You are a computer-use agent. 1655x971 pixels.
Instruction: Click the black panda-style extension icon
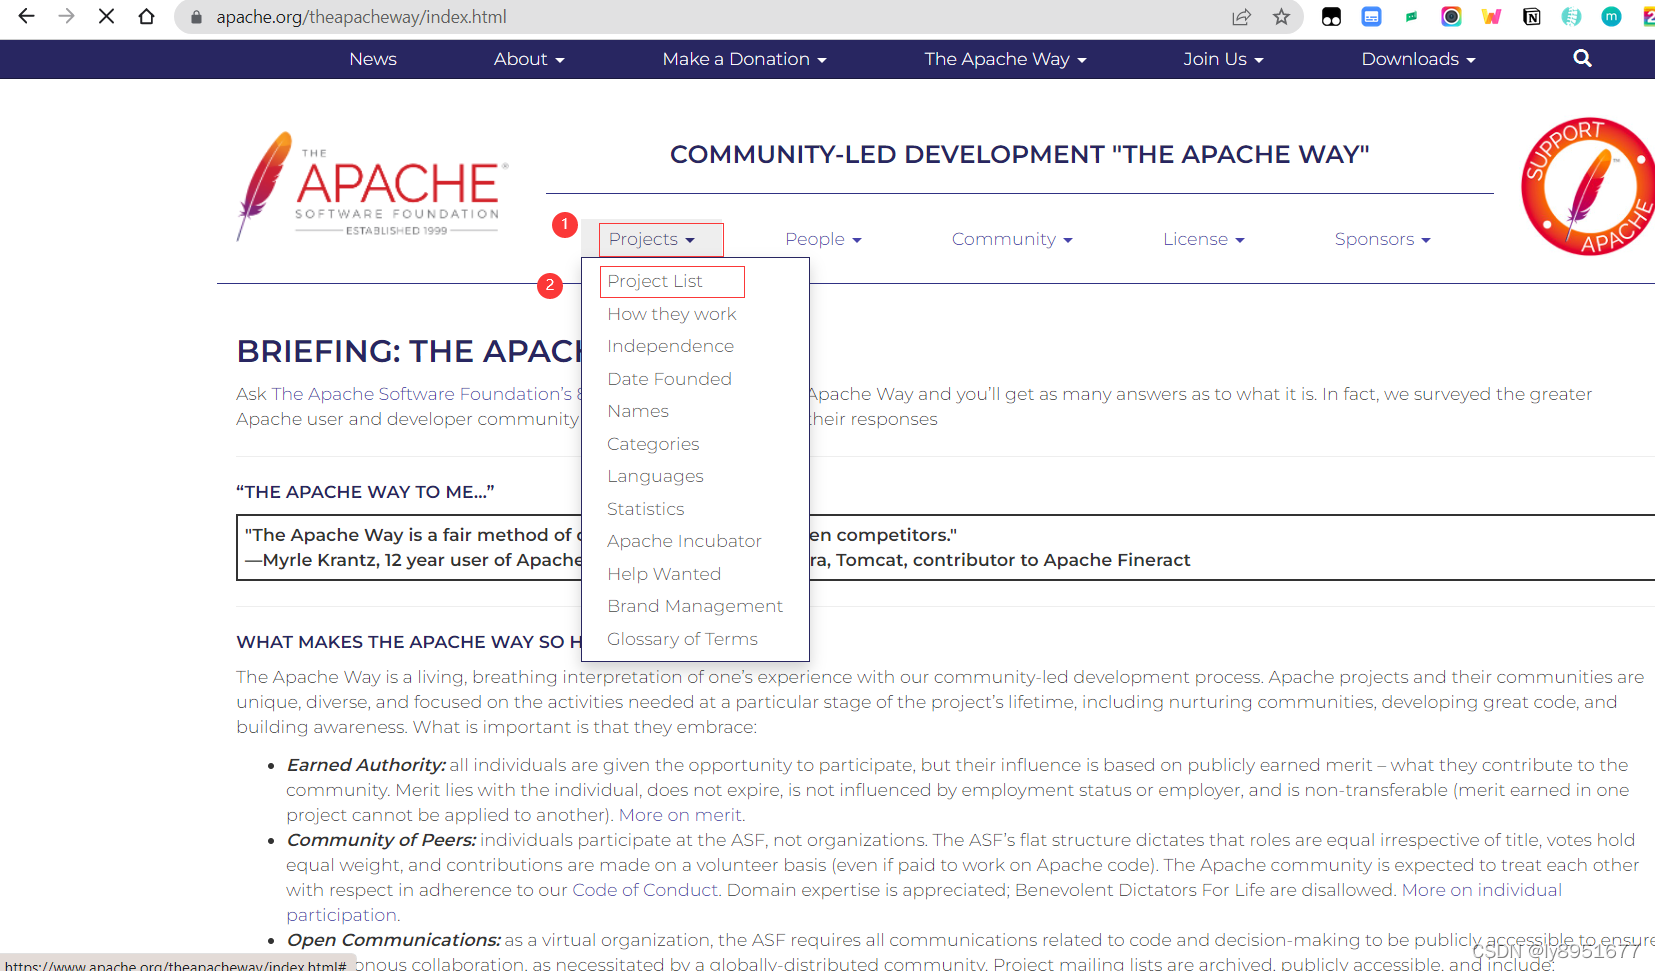pyautogui.click(x=1331, y=16)
